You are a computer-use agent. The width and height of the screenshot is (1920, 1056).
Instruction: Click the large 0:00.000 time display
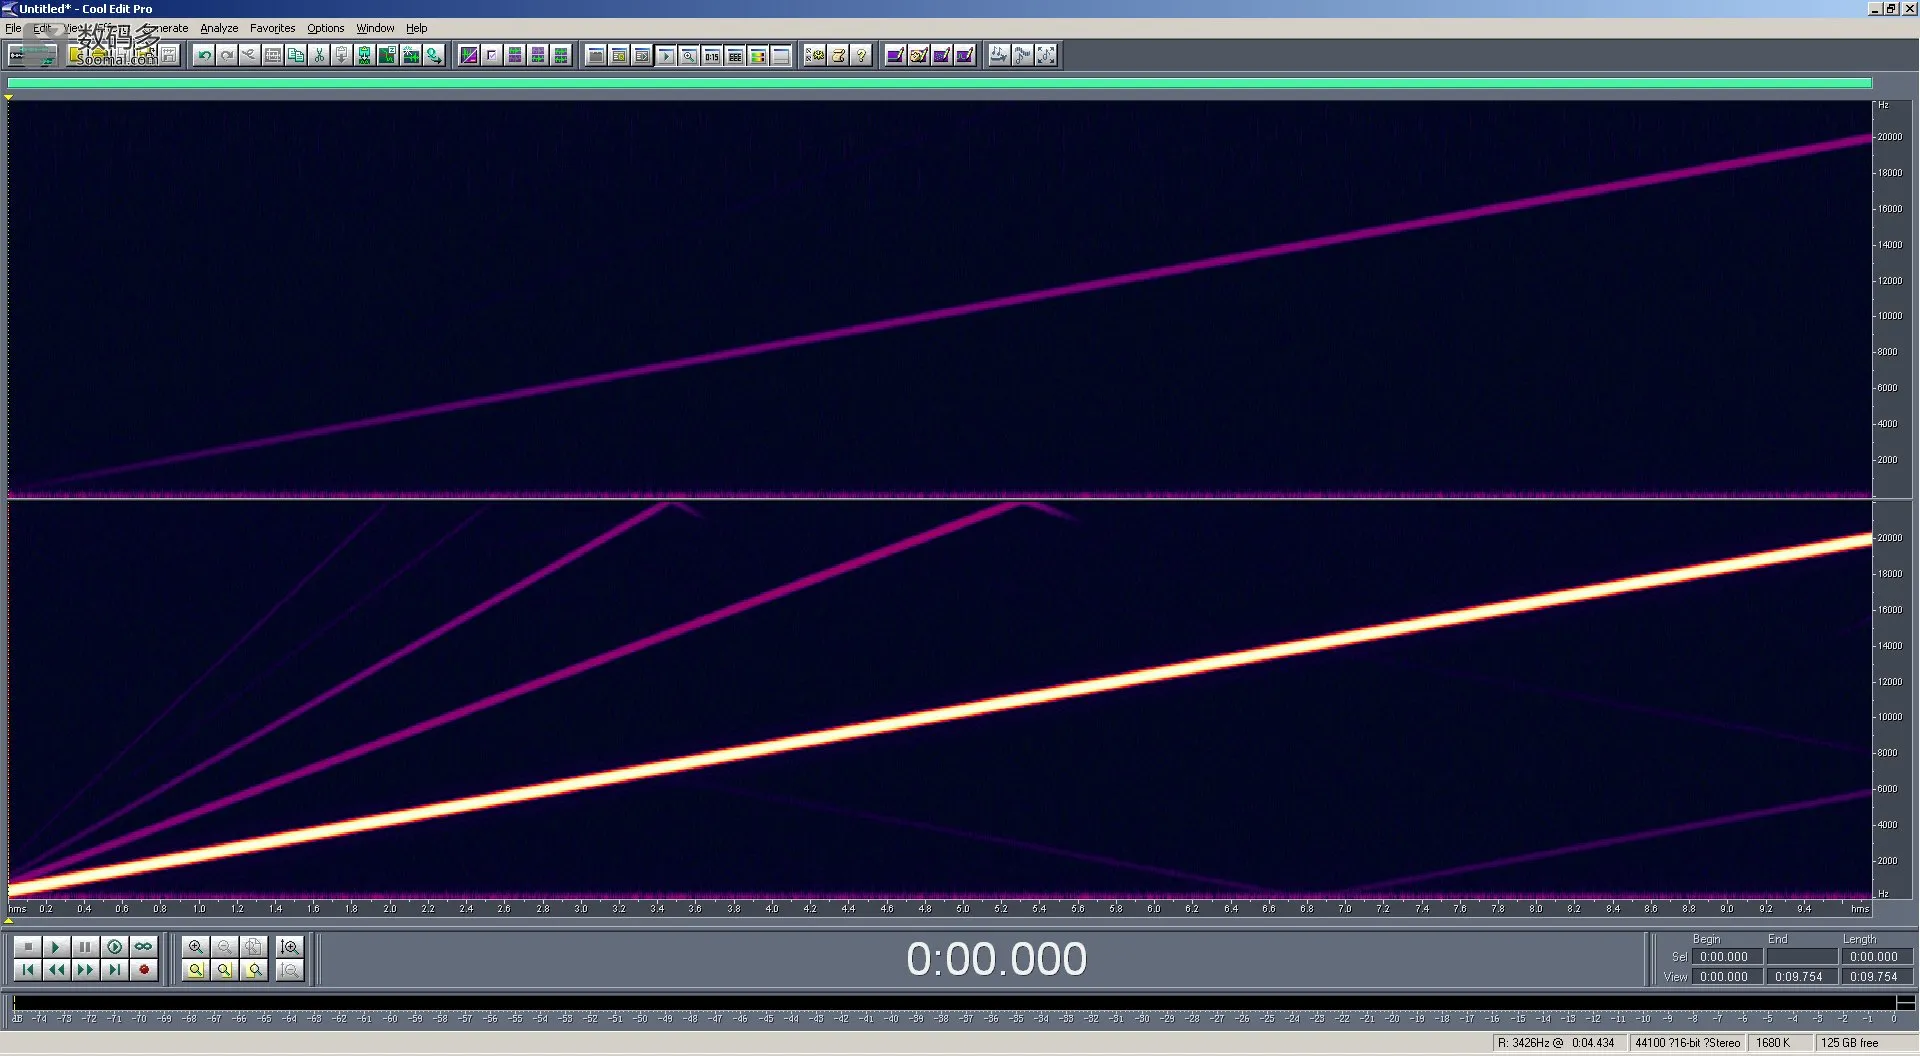(996, 959)
